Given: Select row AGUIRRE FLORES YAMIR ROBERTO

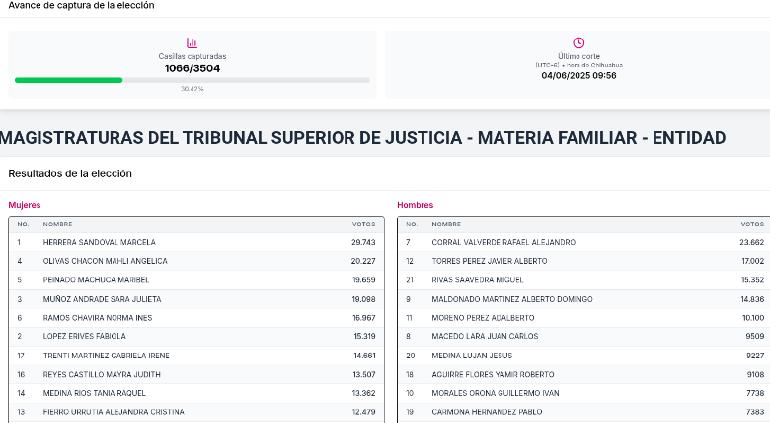Looking at the screenshot, I should click(584, 374).
